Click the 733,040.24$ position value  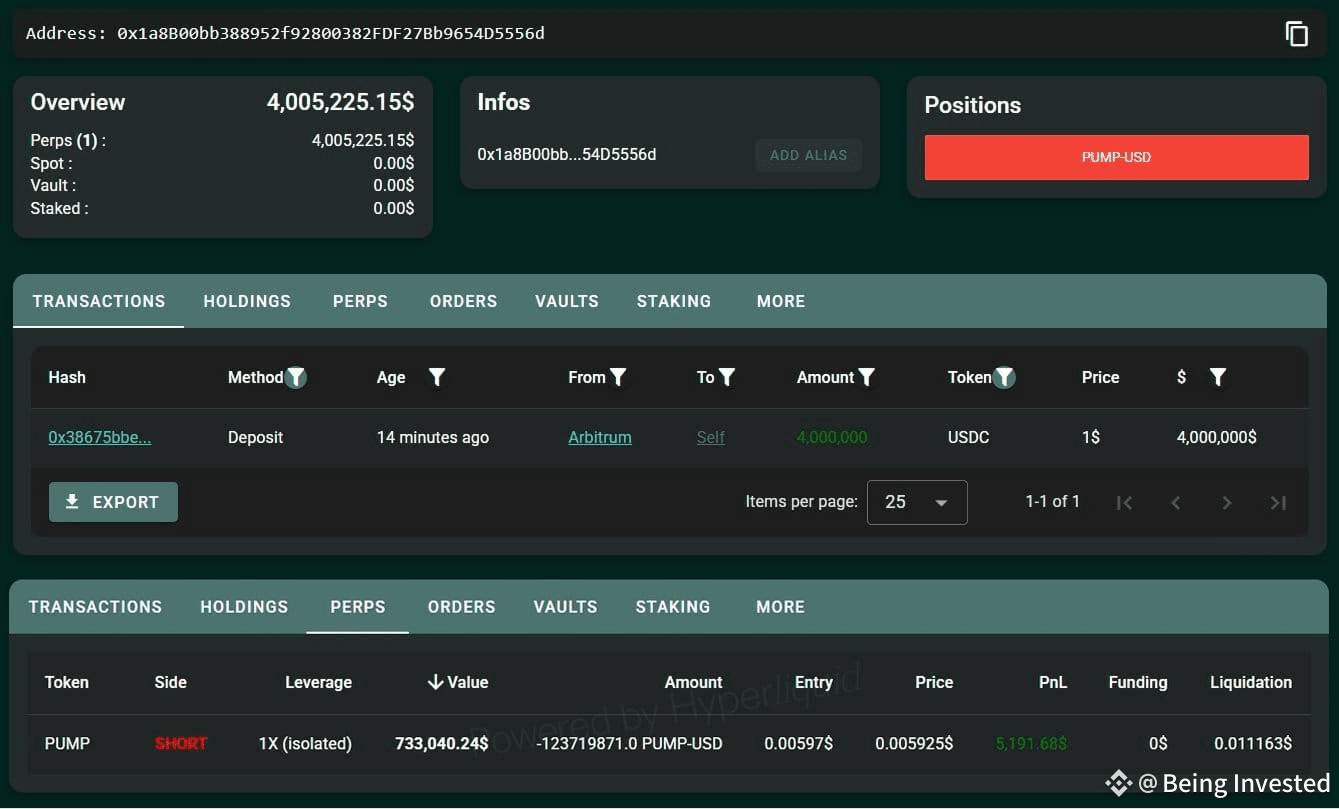(442, 743)
